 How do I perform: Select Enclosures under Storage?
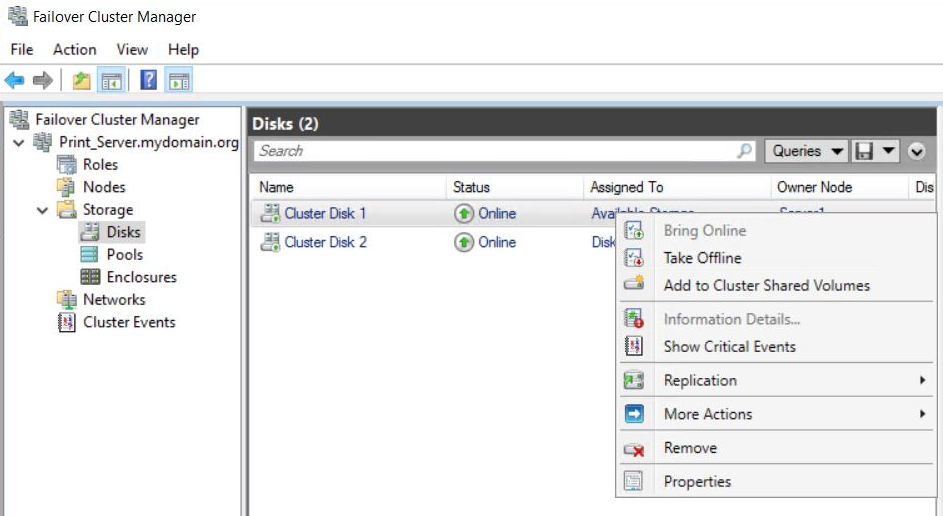coord(142,277)
